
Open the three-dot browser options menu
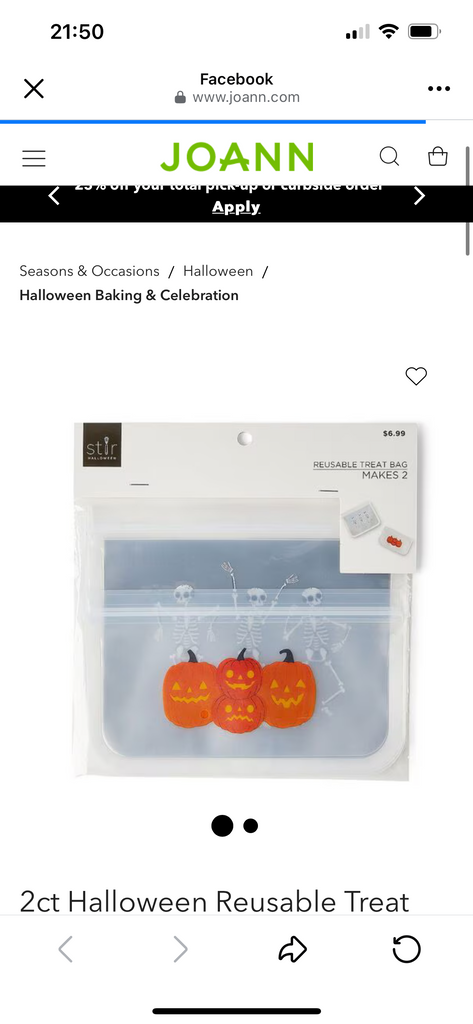pos(439,89)
